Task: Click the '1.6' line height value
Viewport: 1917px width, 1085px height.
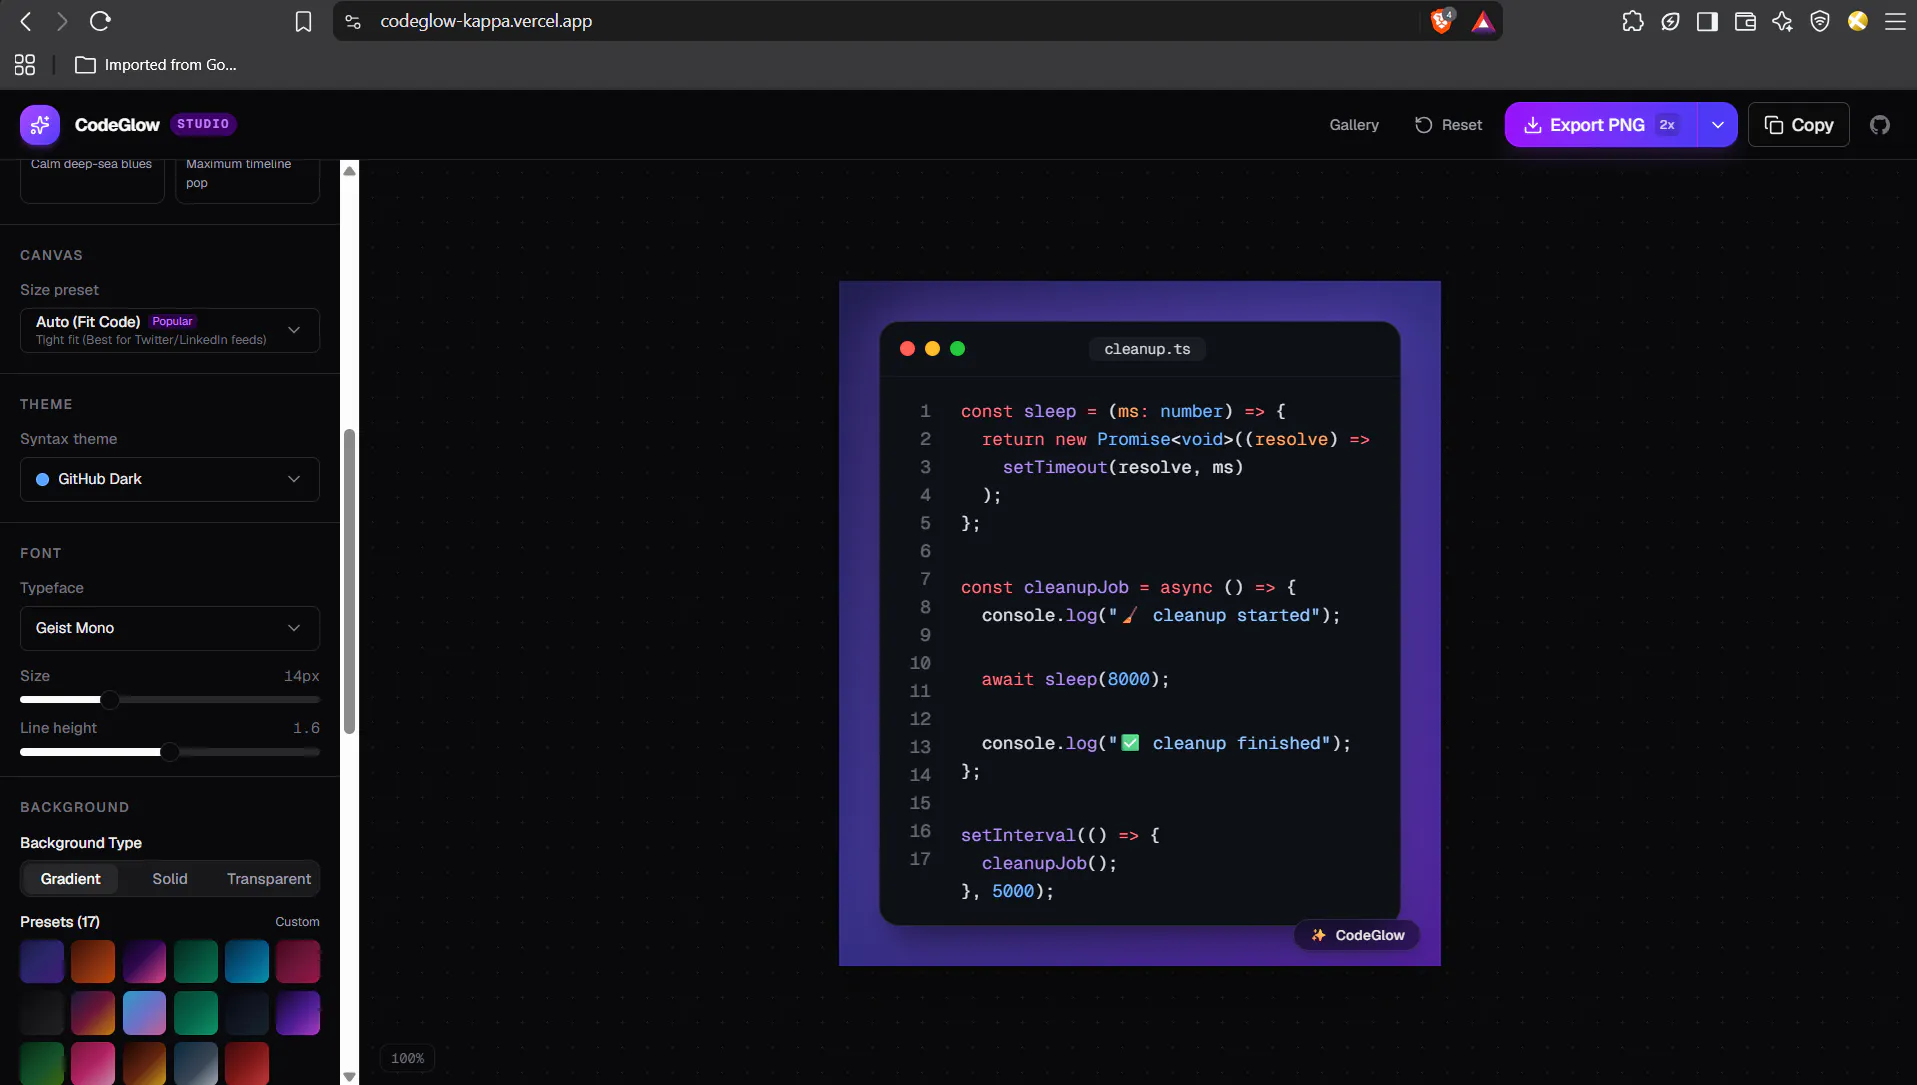Action: (306, 728)
